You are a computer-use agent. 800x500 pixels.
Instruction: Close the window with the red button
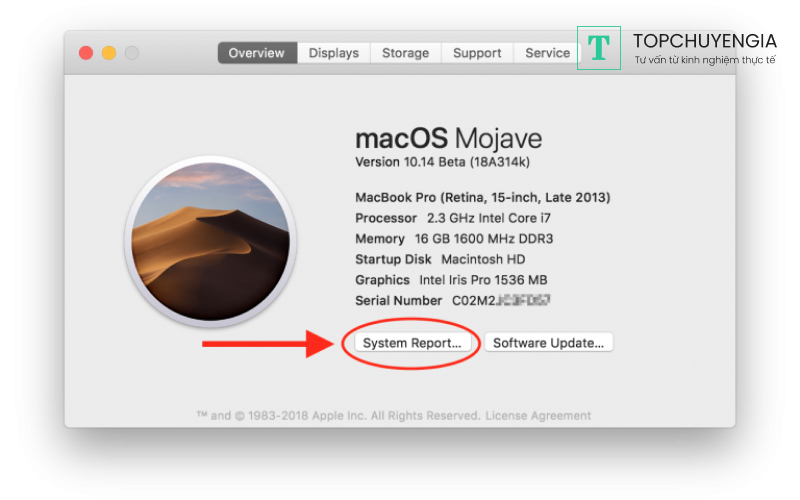pyautogui.click(x=86, y=53)
